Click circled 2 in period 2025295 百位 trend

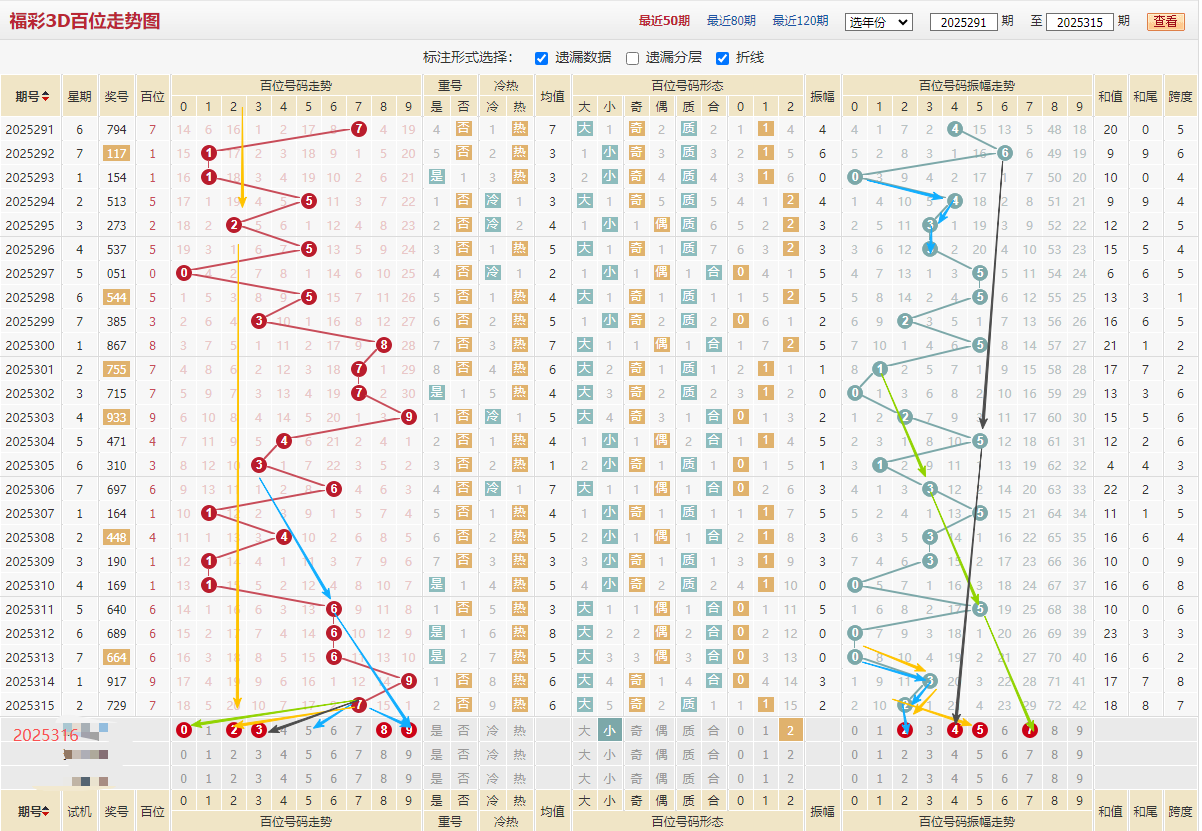(x=234, y=225)
